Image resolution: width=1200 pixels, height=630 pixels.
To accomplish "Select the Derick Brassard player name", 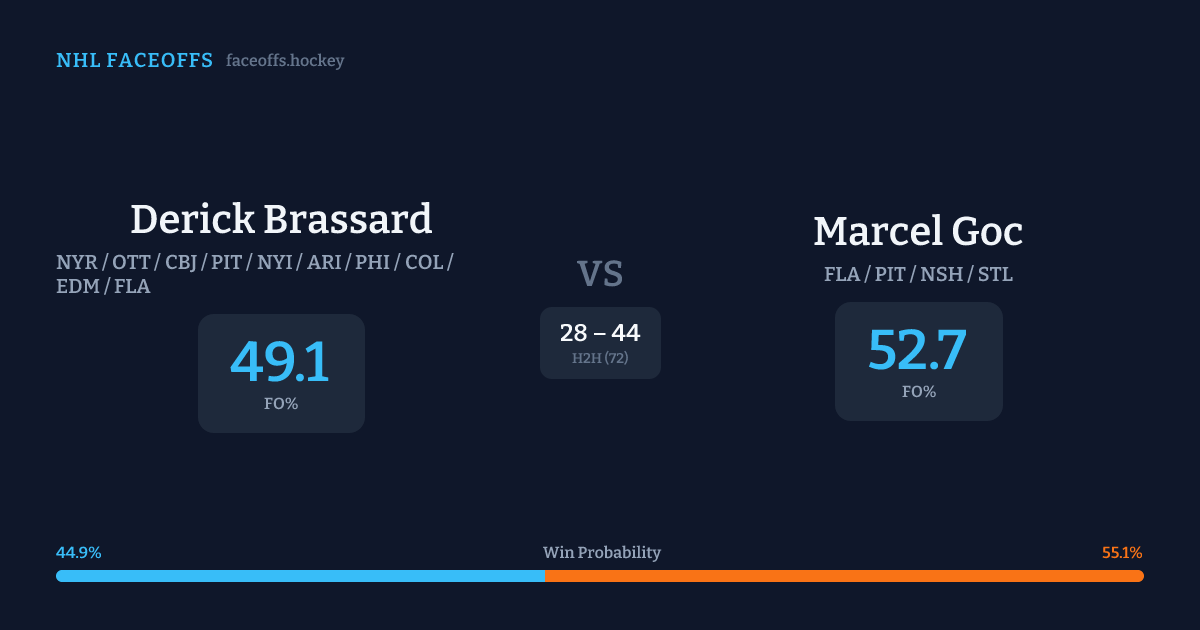I will (x=281, y=219).
